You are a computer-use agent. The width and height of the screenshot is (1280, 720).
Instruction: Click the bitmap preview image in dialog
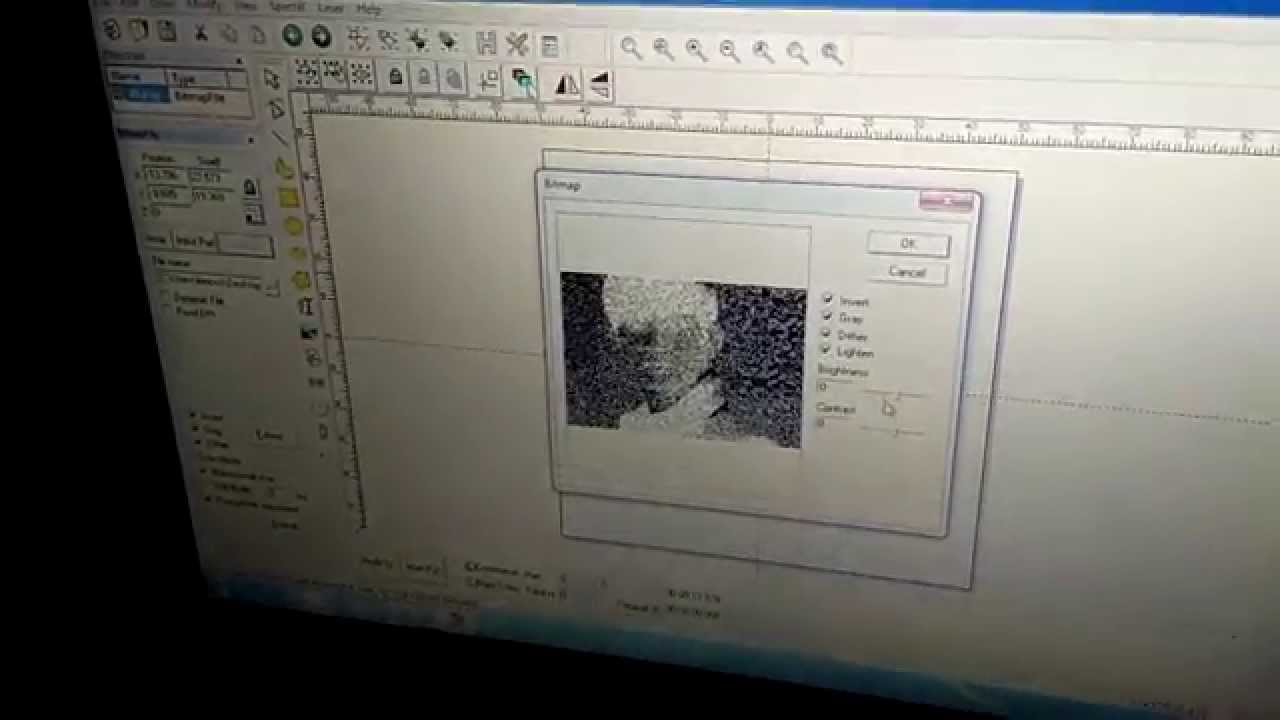point(684,360)
